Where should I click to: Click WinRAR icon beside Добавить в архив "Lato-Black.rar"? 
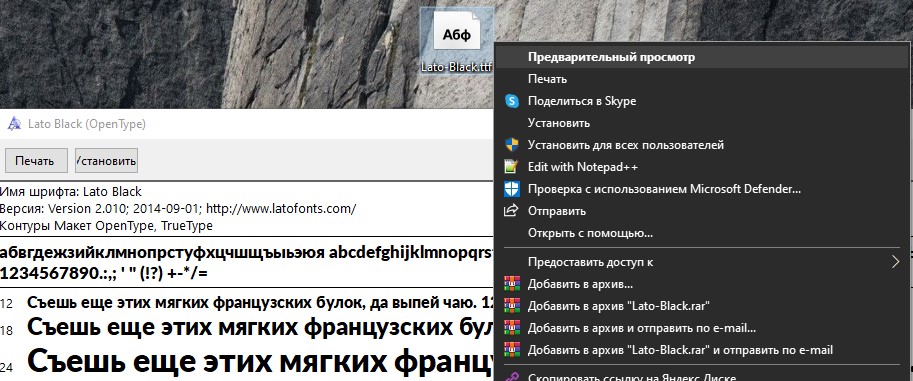[512, 306]
